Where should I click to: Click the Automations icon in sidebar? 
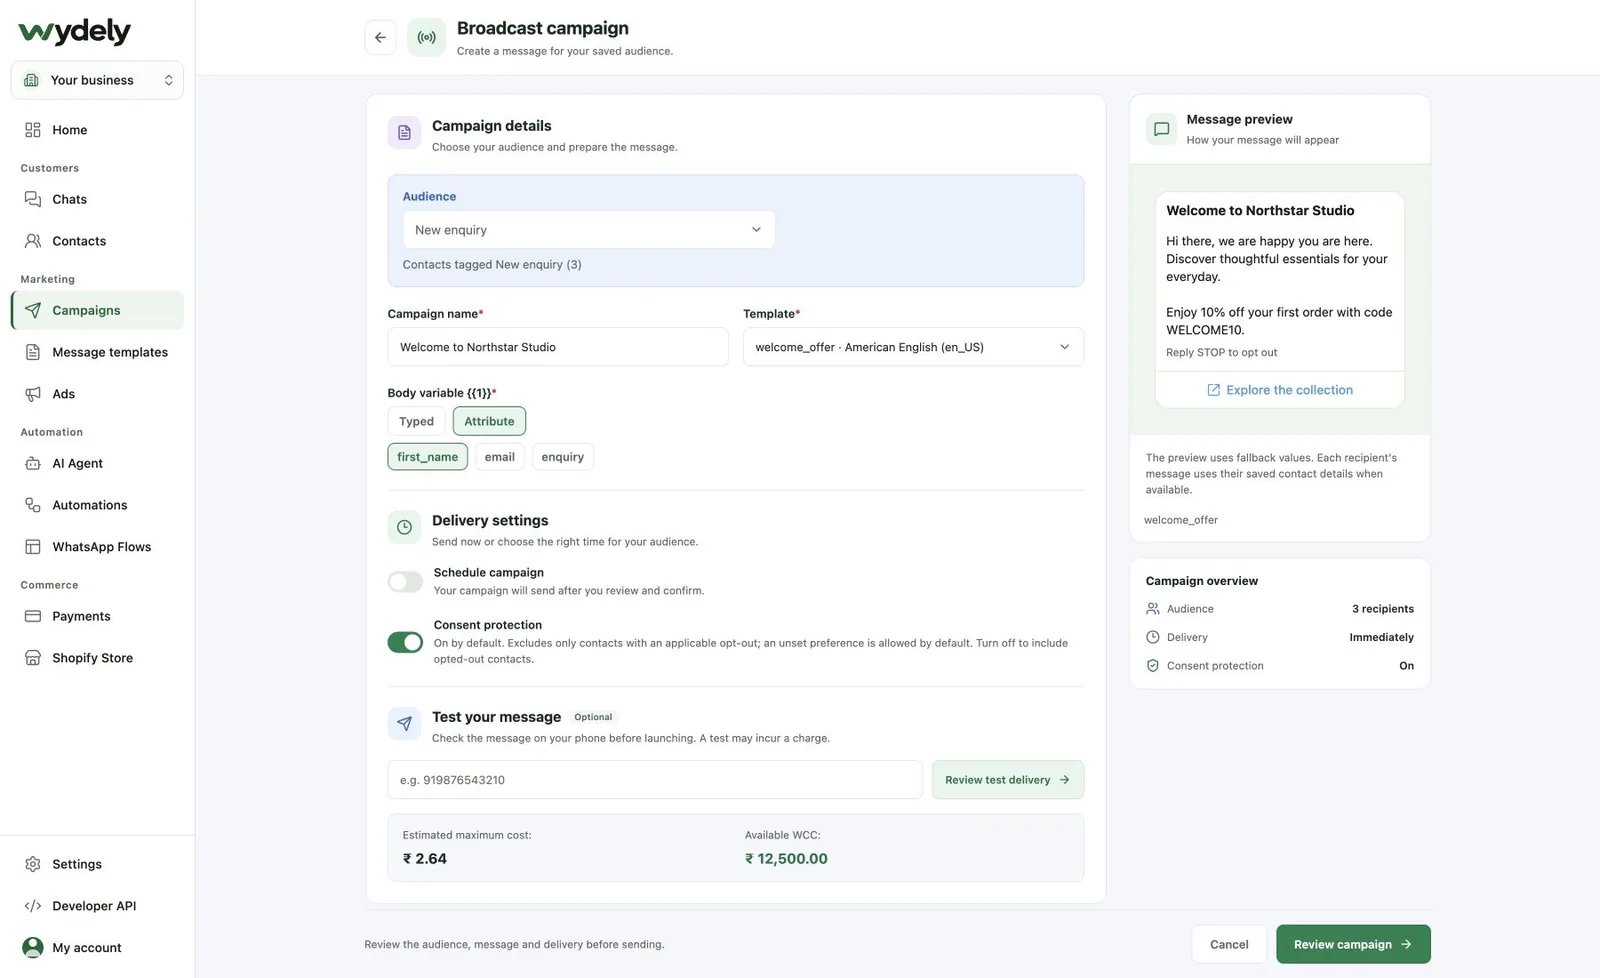33,505
